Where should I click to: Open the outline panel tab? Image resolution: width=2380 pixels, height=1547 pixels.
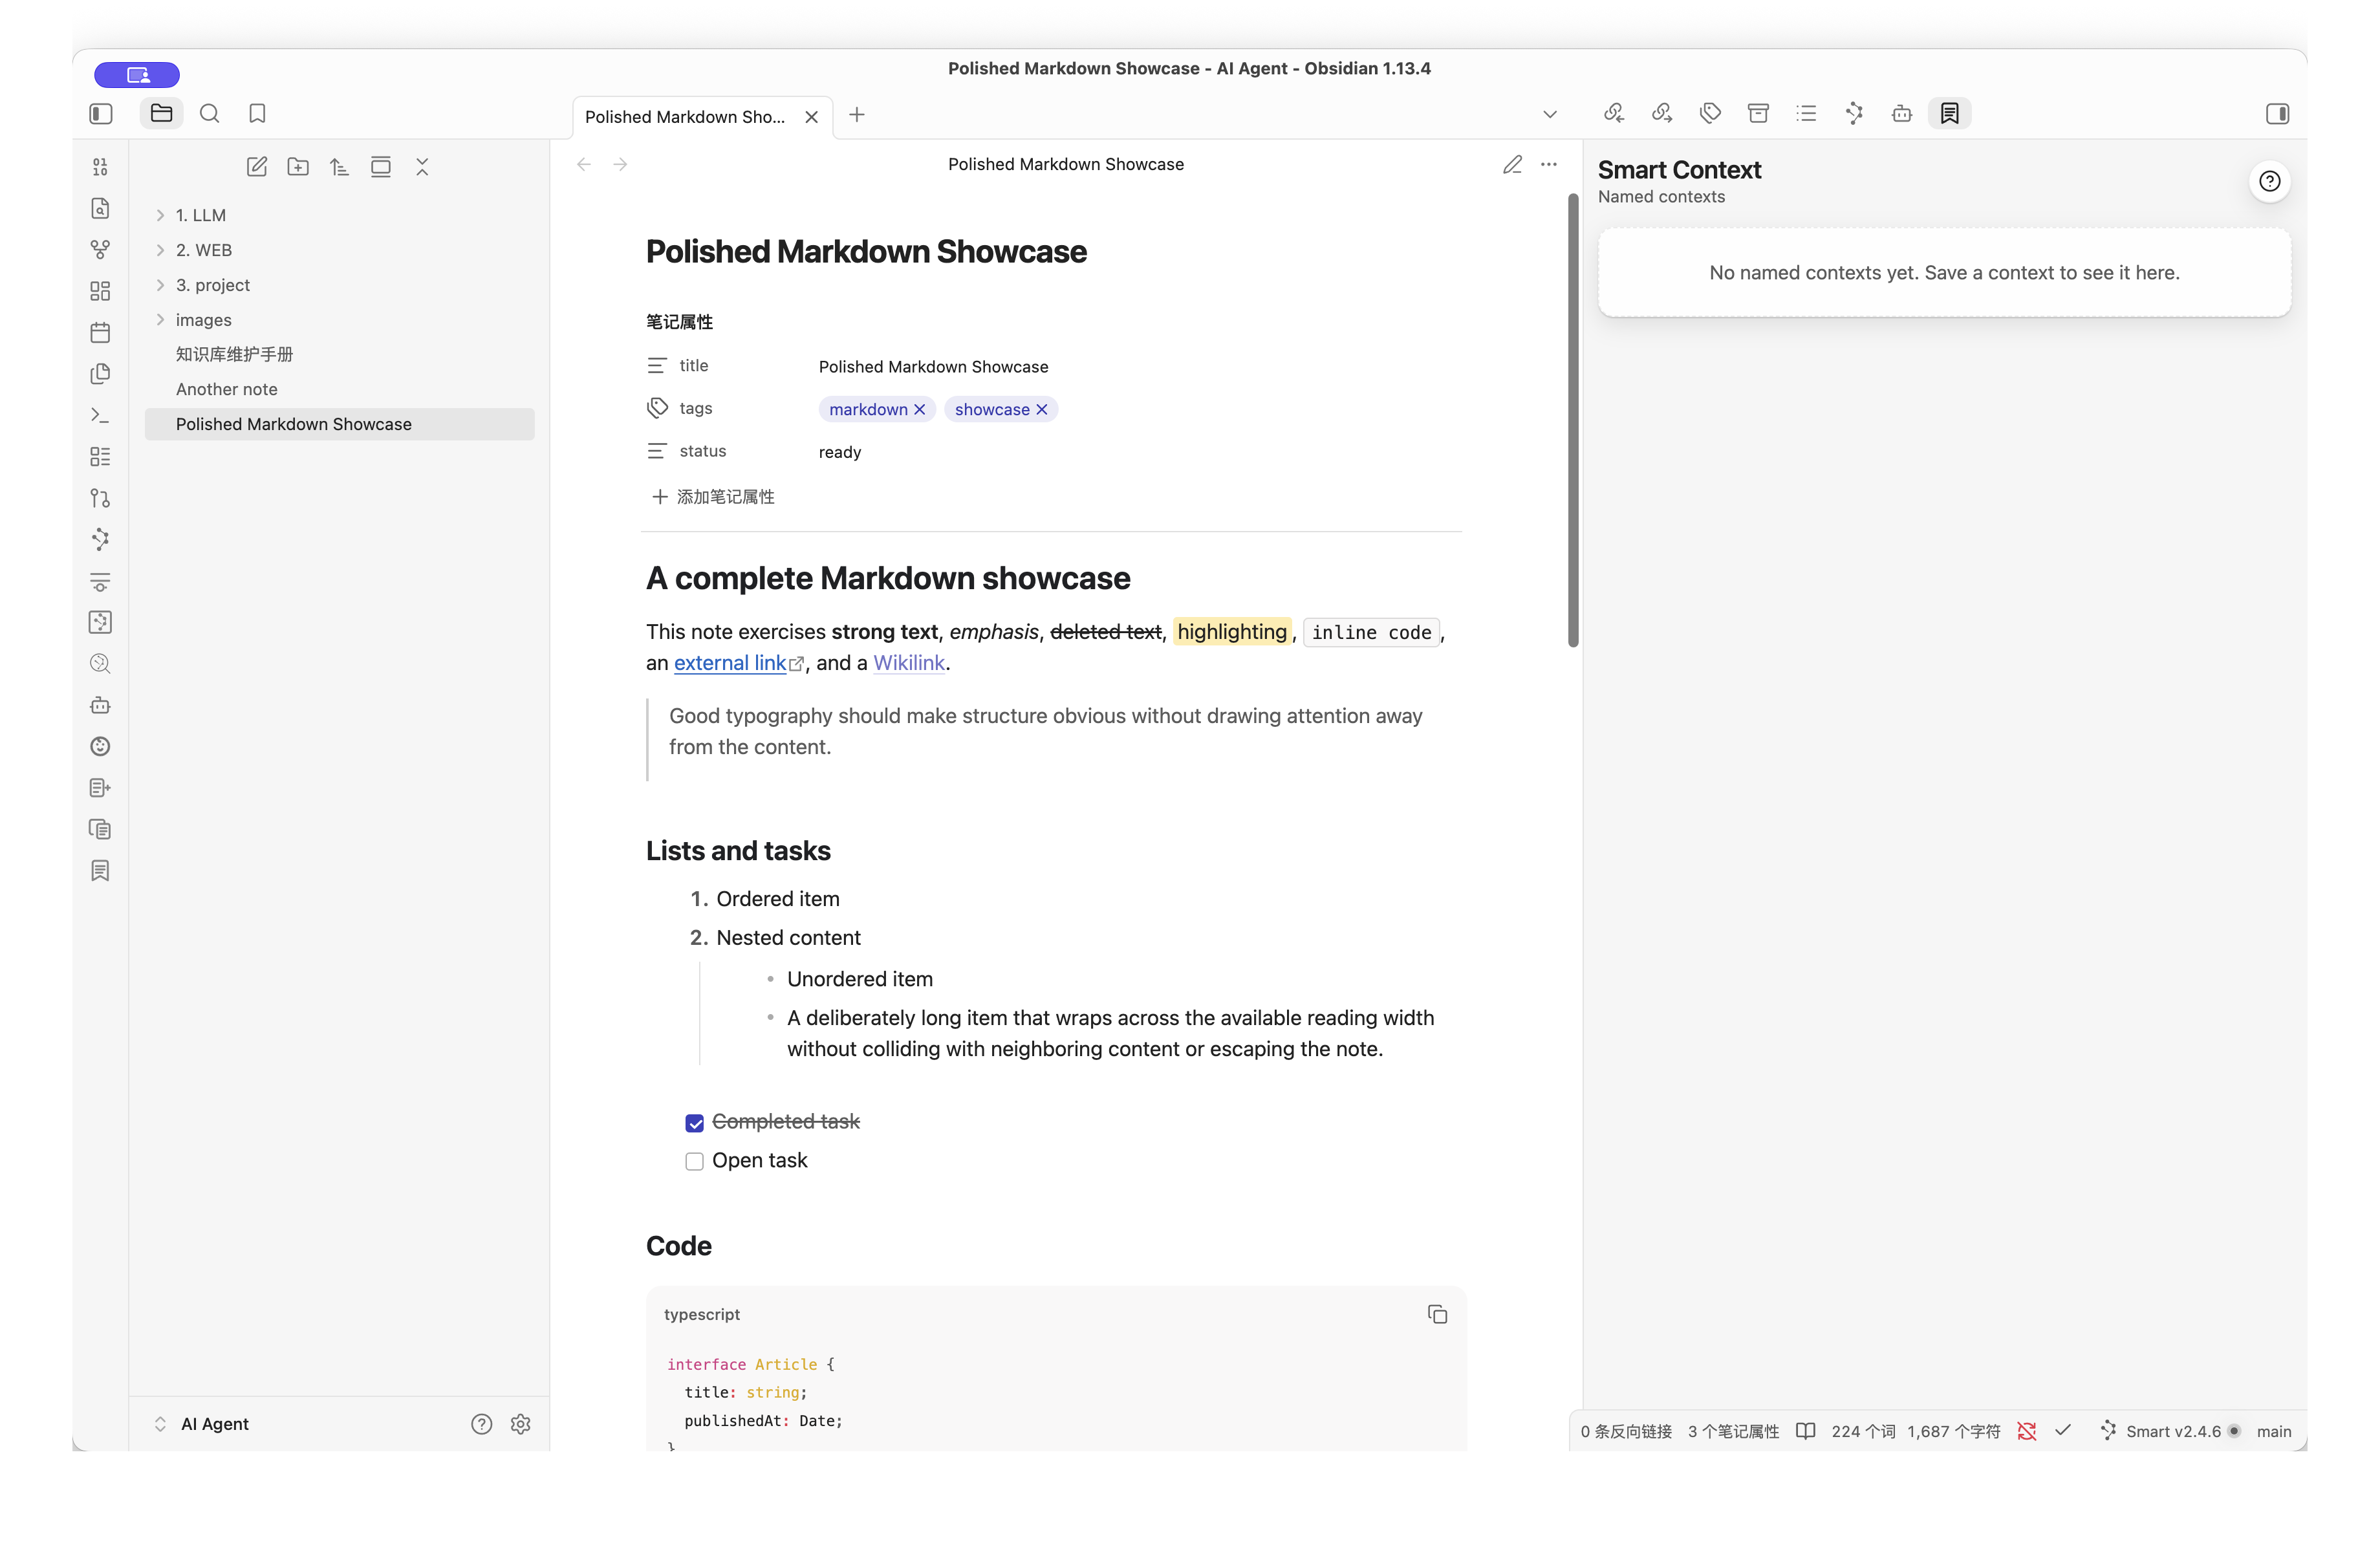(1806, 114)
